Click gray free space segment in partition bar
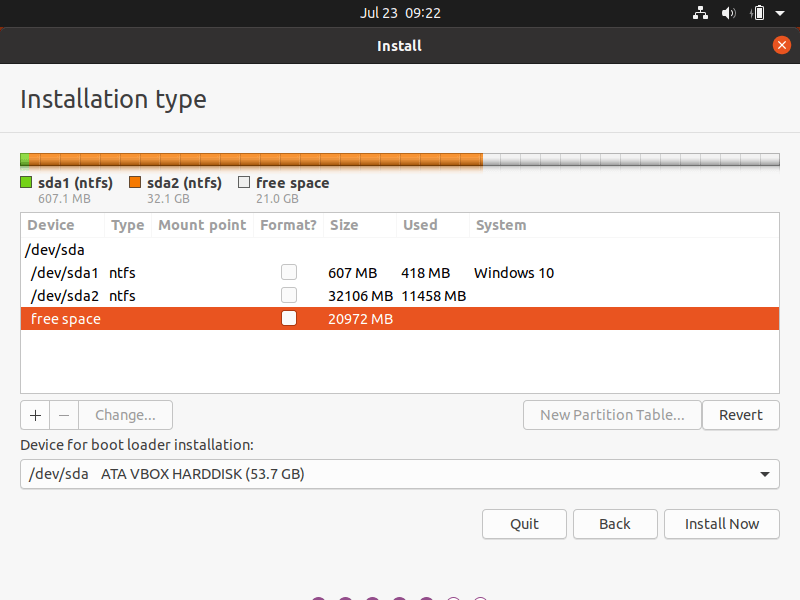Image resolution: width=800 pixels, height=600 pixels. [x=631, y=160]
